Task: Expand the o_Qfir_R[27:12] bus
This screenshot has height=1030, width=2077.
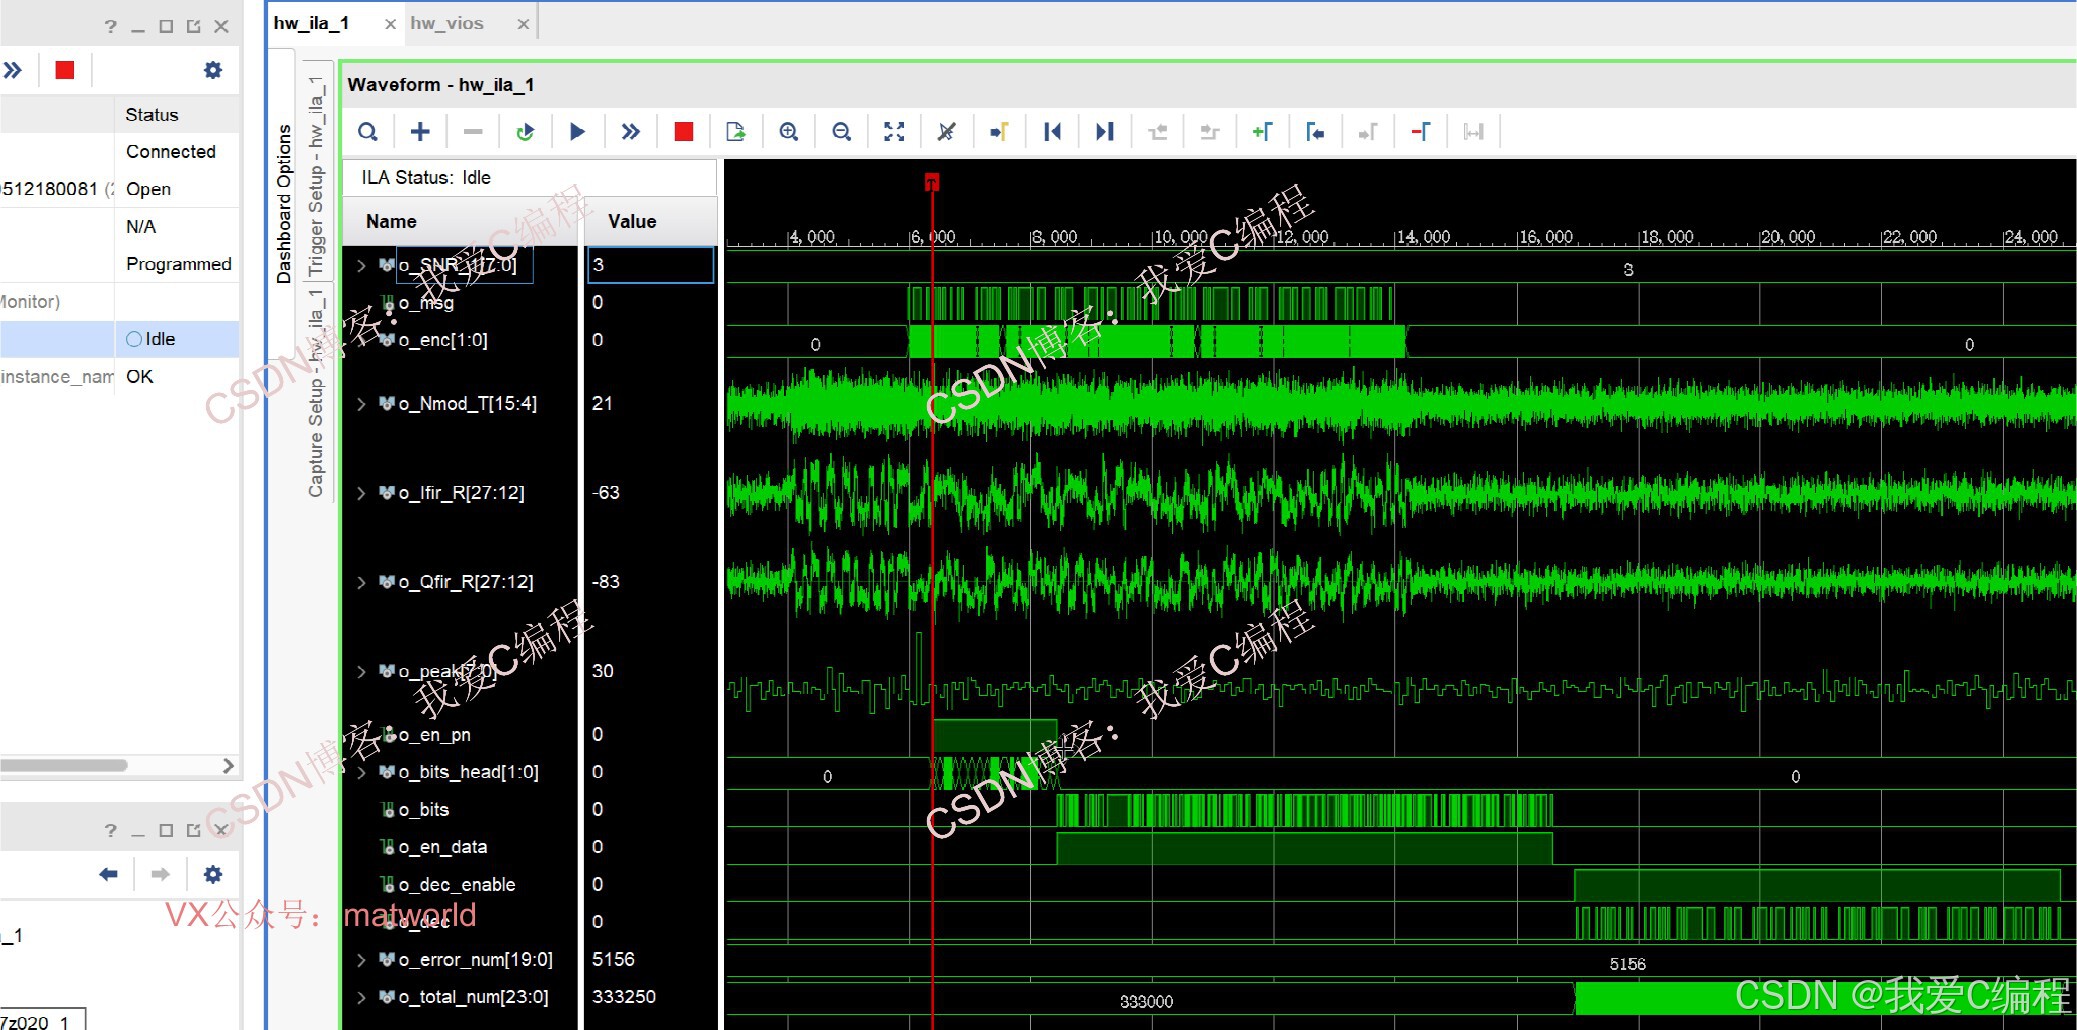Action: tap(361, 582)
